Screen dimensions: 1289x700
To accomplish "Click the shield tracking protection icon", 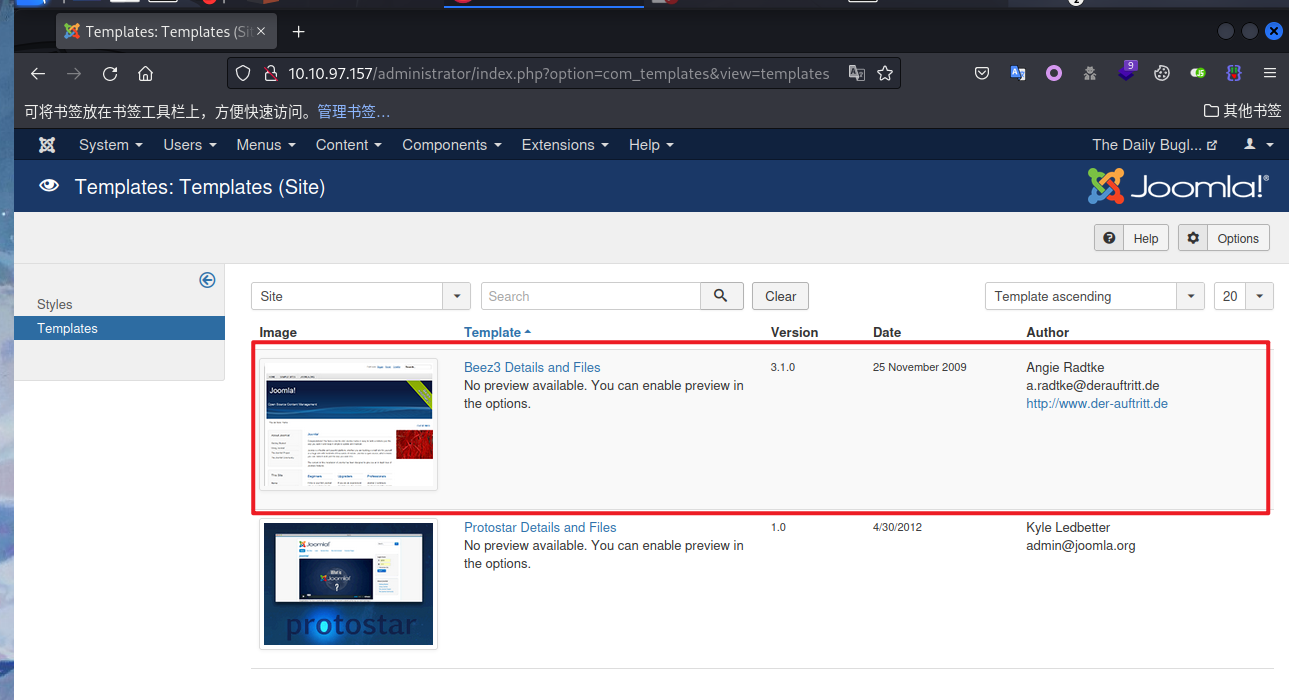I will tap(243, 73).
